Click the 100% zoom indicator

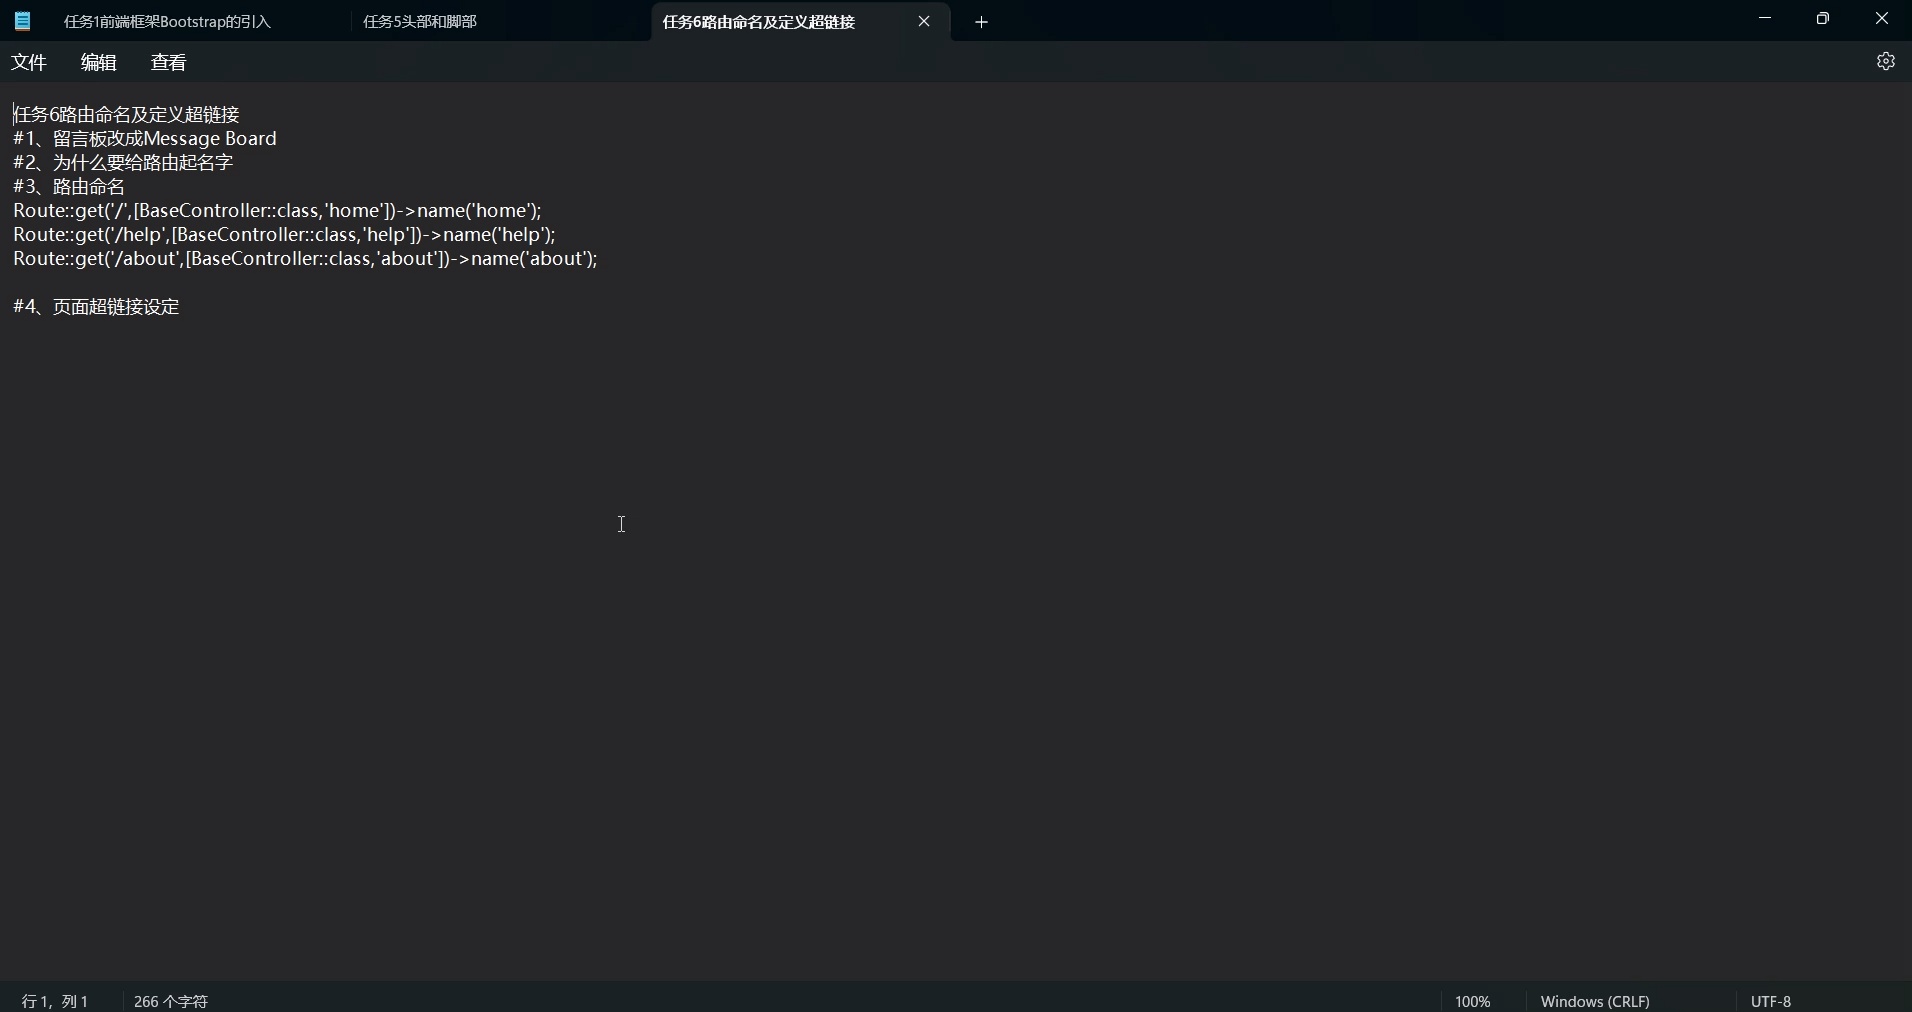(x=1473, y=1000)
